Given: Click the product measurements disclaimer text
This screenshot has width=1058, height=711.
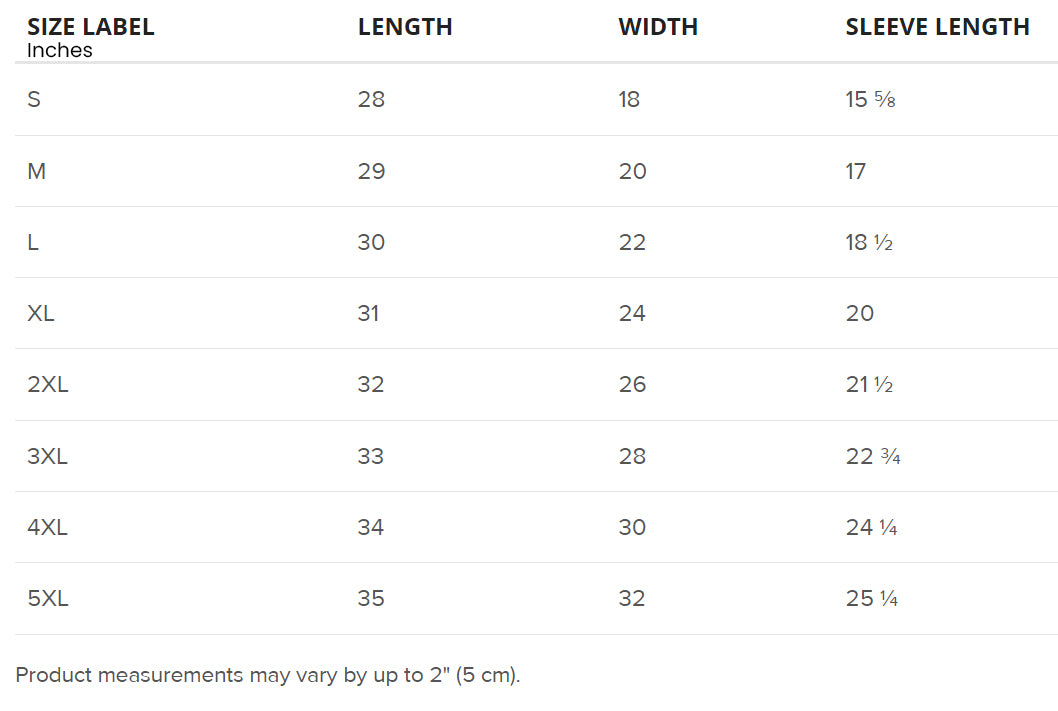Looking at the screenshot, I should pyautogui.click(x=268, y=675).
